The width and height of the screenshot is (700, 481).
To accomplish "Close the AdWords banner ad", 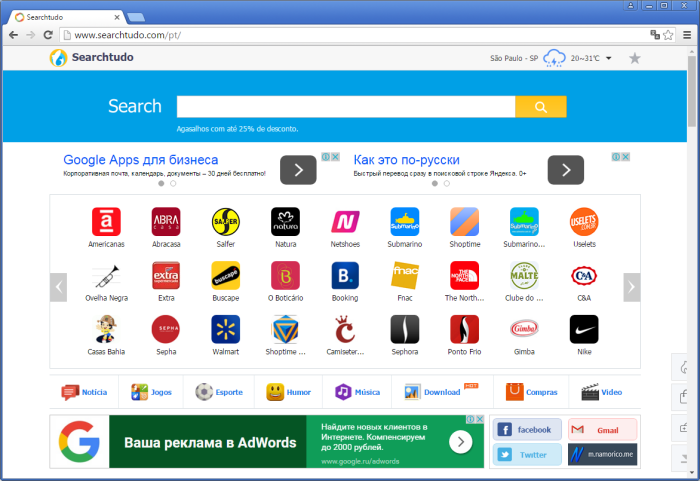I will click(x=479, y=419).
